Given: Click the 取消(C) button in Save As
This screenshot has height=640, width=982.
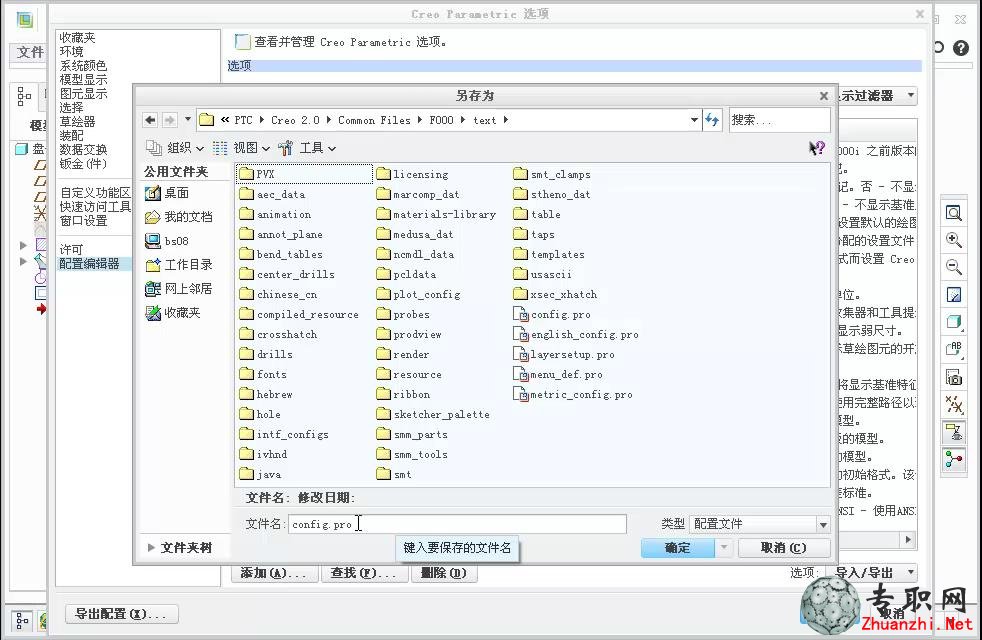Looking at the screenshot, I should pos(784,547).
